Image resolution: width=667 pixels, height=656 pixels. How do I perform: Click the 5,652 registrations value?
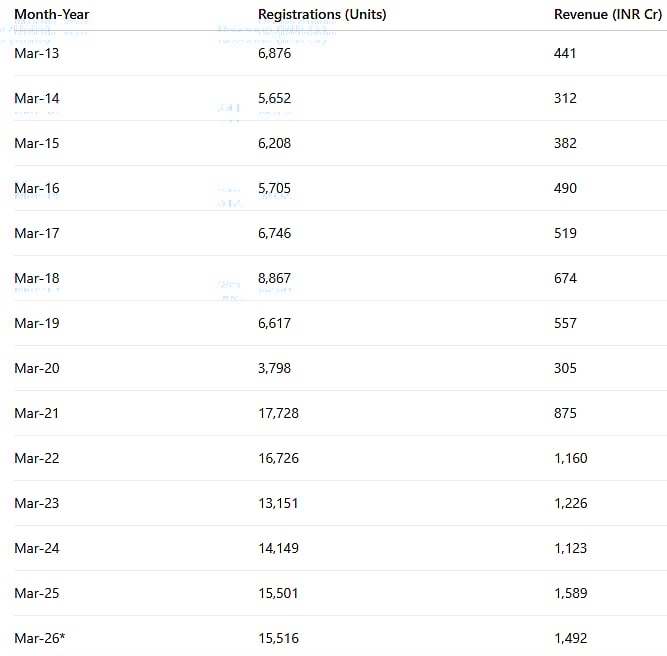(x=274, y=98)
